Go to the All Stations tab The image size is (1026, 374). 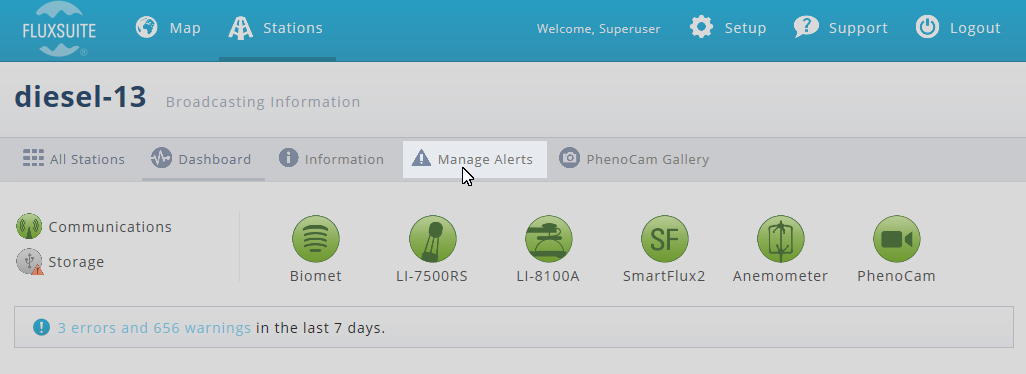[87, 160]
